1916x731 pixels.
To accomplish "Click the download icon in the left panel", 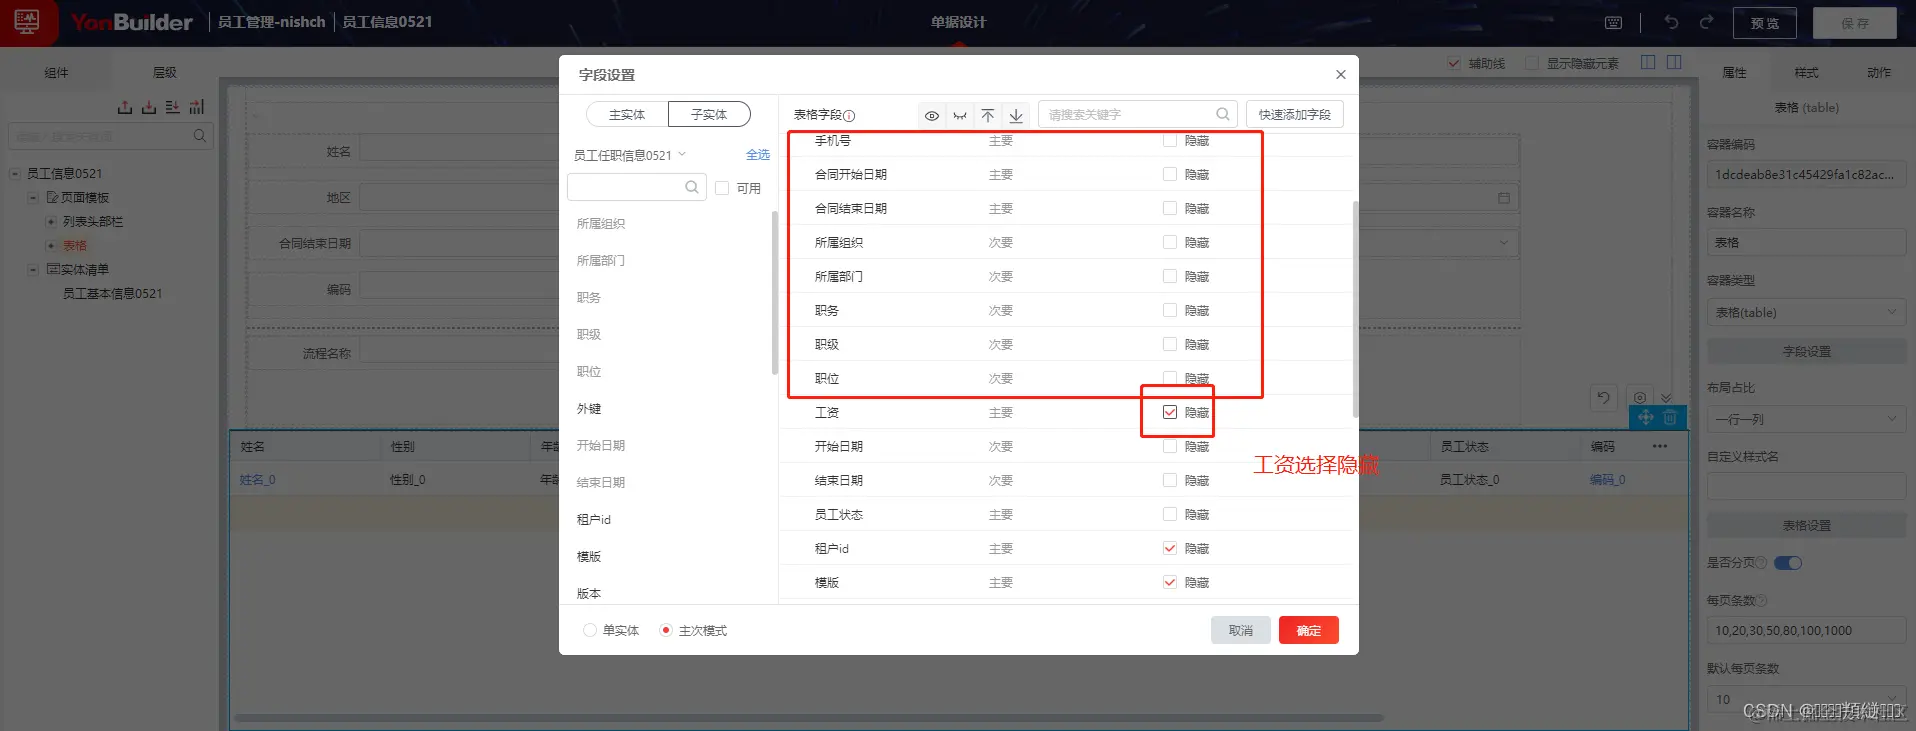I will [x=149, y=107].
